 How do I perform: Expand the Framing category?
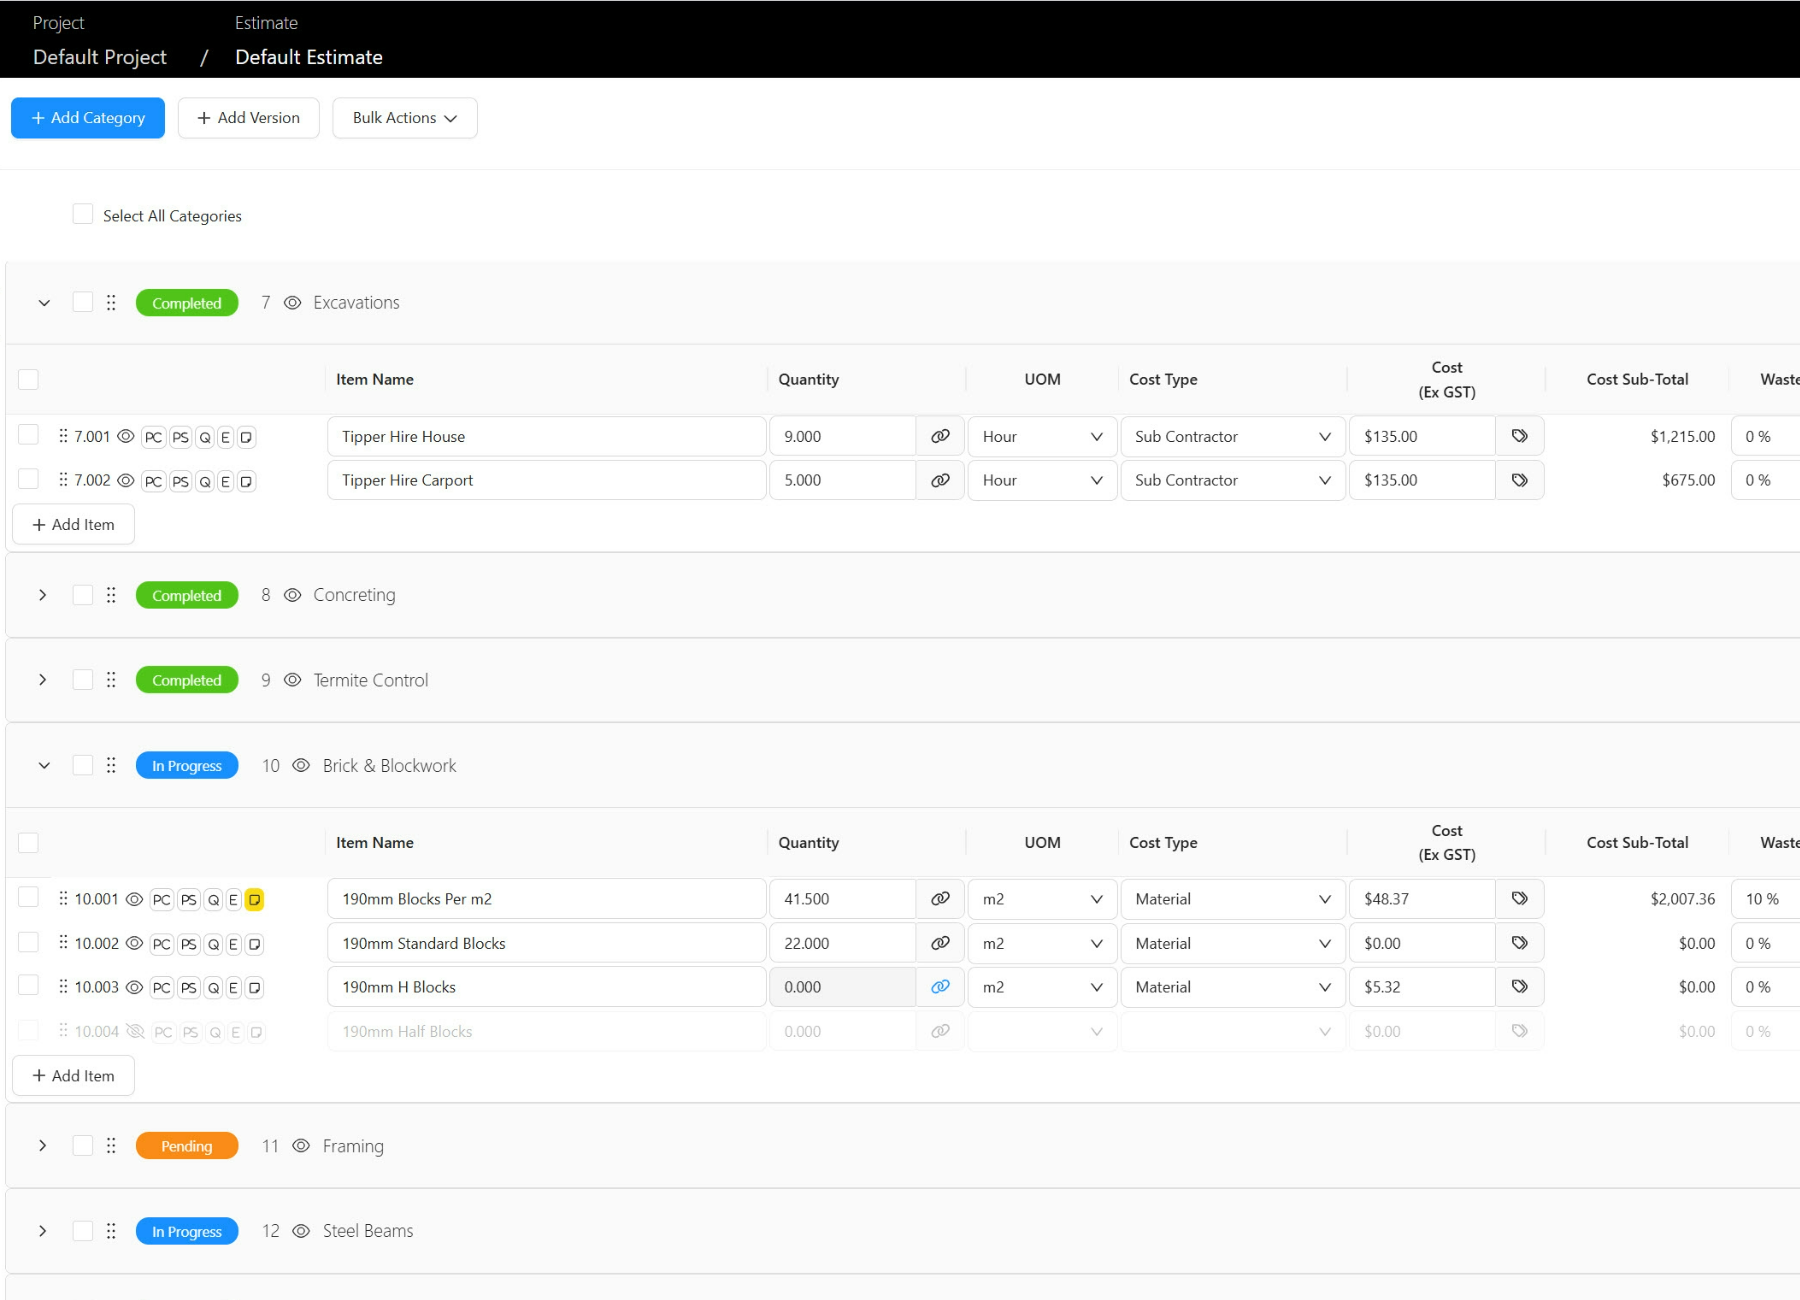click(42, 1146)
